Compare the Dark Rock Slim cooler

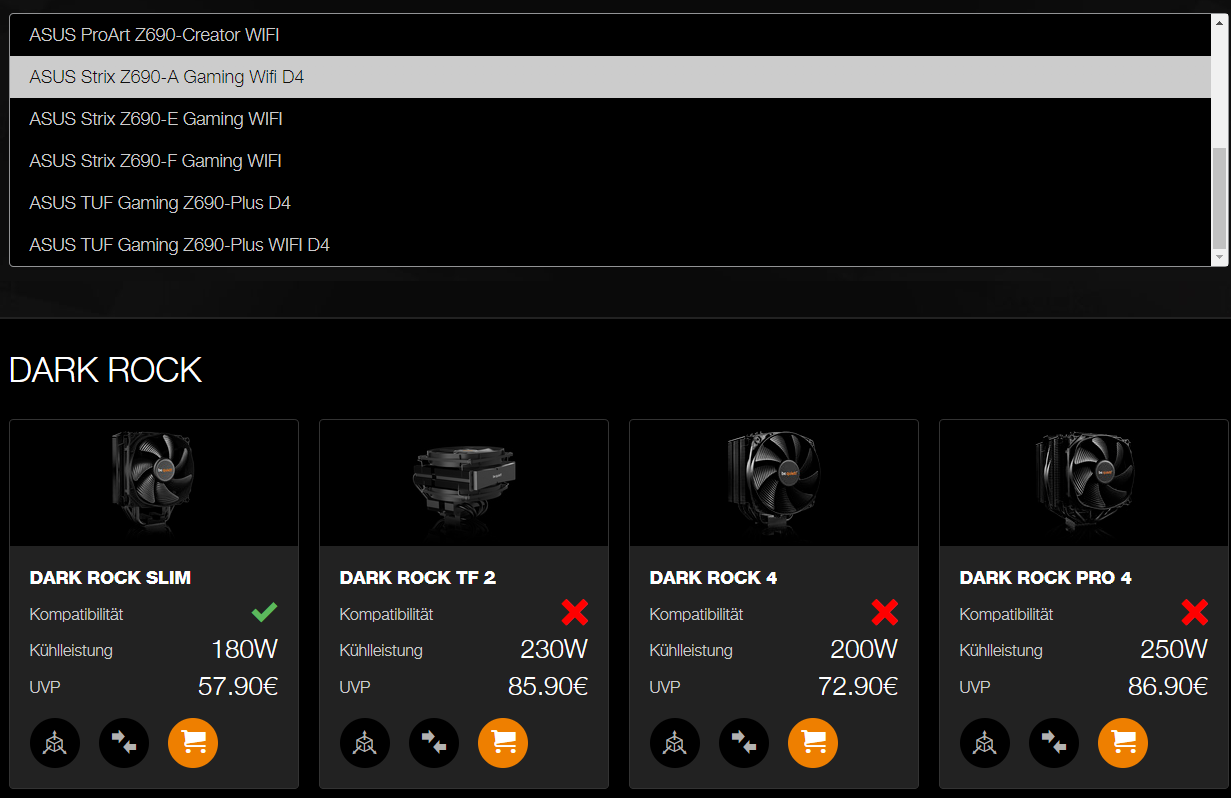point(124,743)
